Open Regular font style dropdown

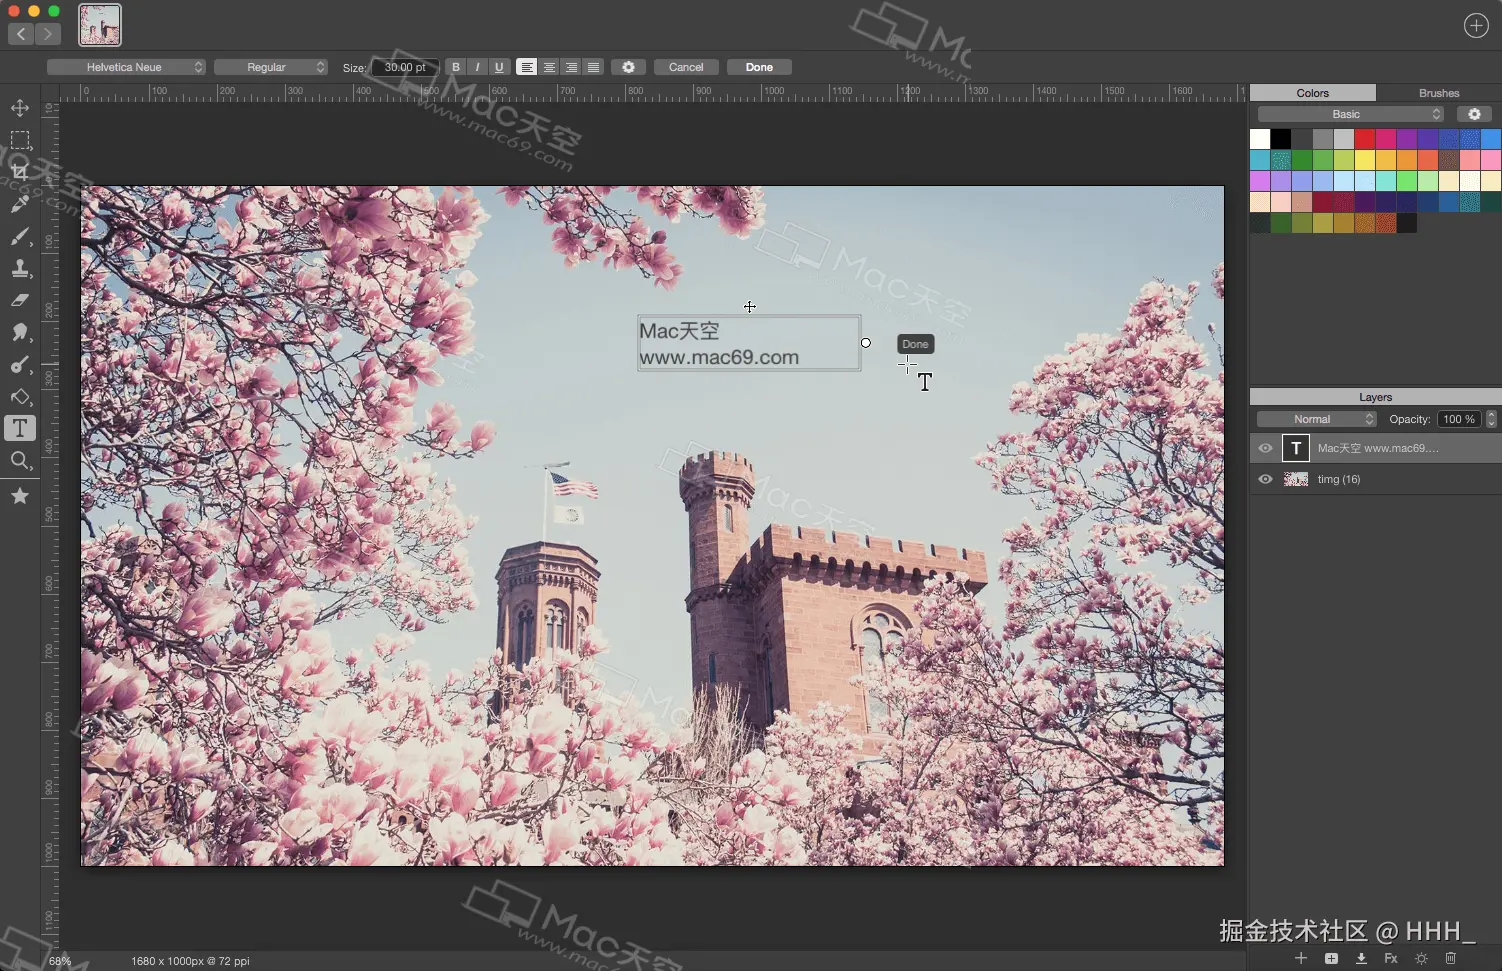pos(271,67)
